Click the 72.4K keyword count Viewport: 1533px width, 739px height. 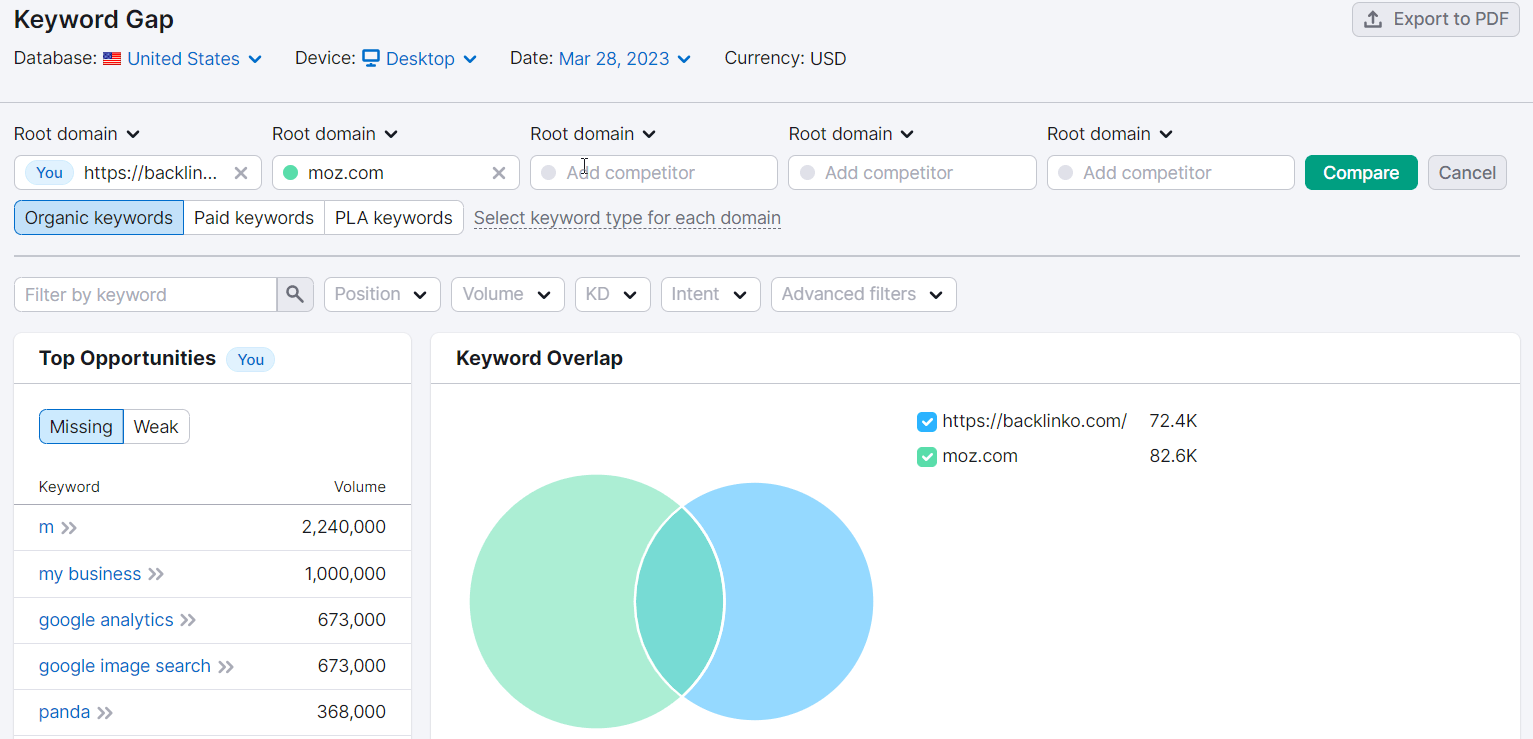click(1173, 421)
